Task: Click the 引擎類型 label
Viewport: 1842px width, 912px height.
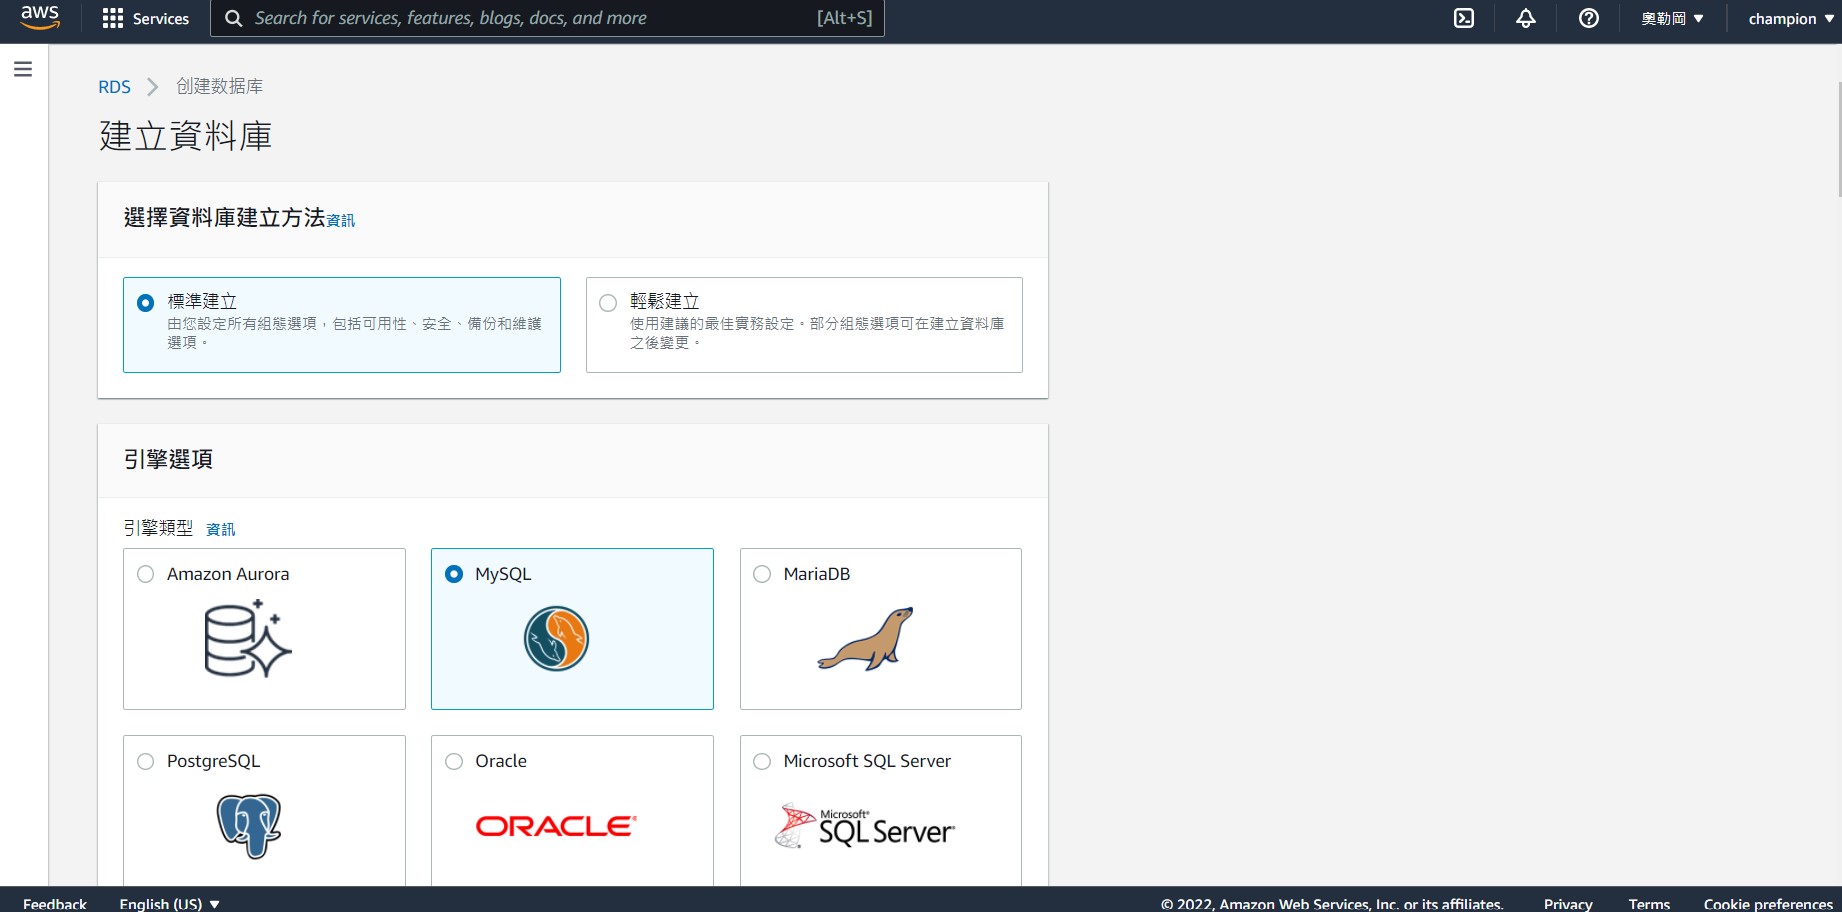Action: pyautogui.click(x=158, y=527)
